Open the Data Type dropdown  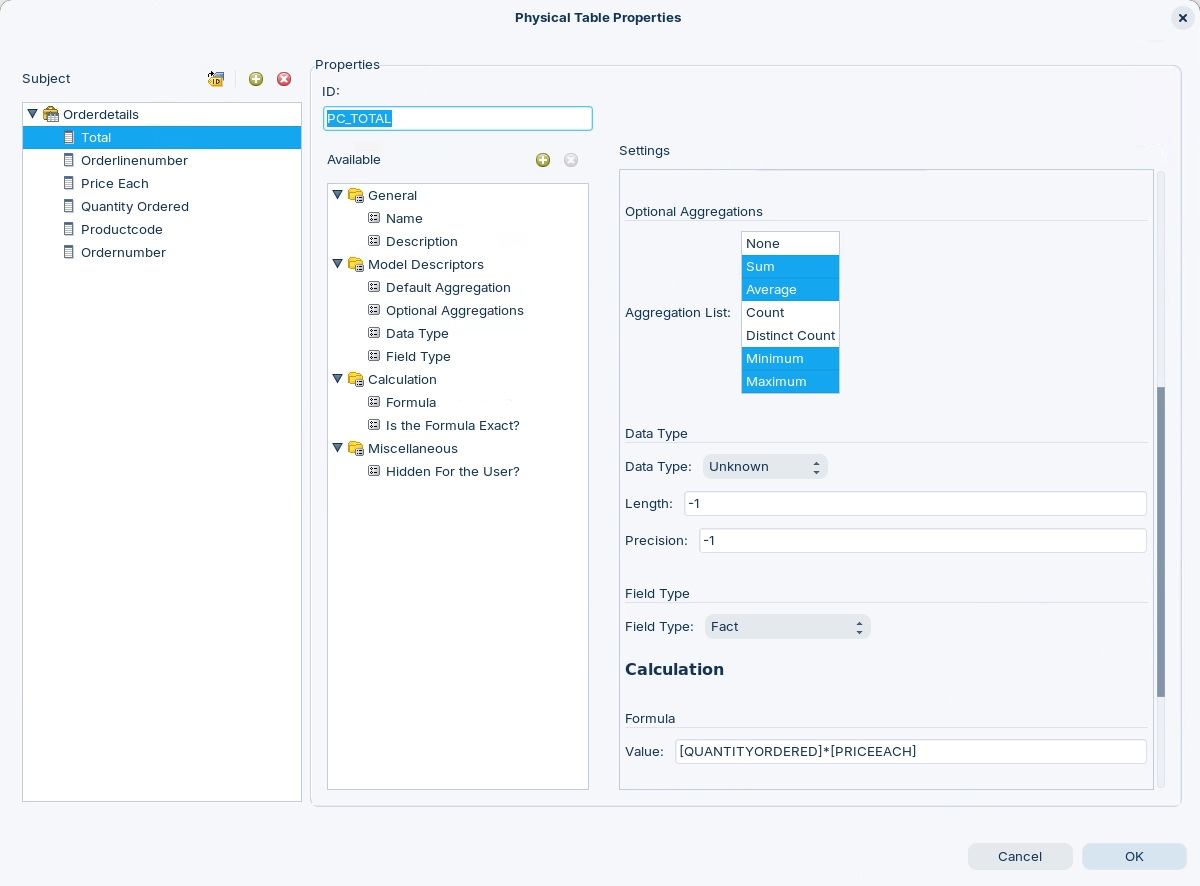765,467
